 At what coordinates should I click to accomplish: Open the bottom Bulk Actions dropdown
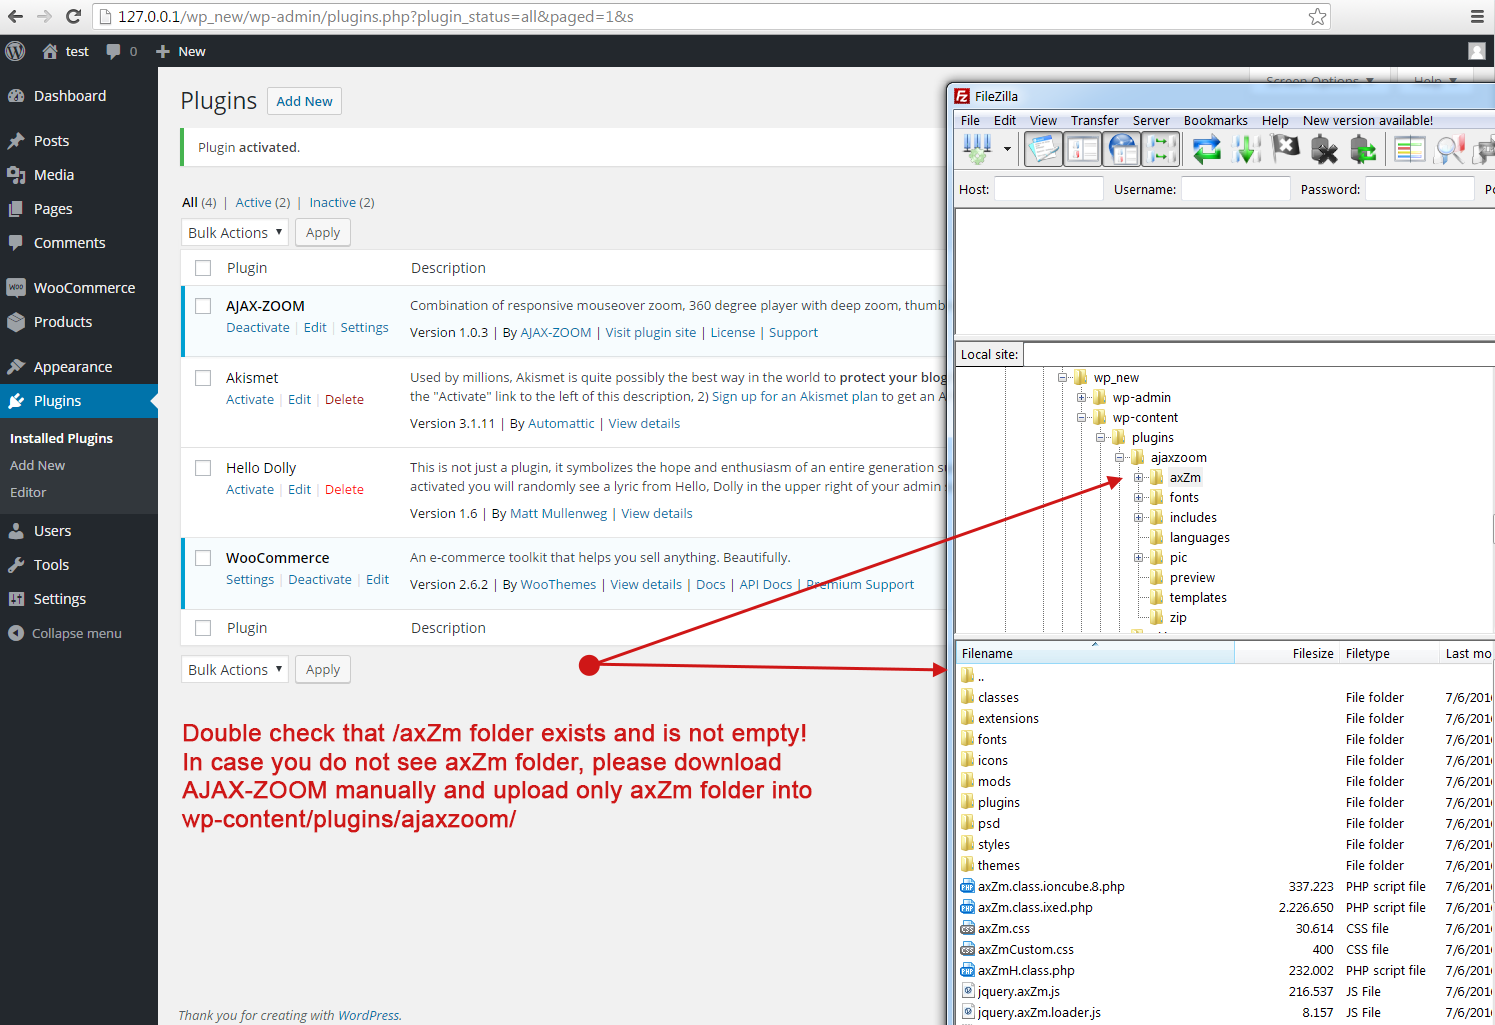(235, 670)
